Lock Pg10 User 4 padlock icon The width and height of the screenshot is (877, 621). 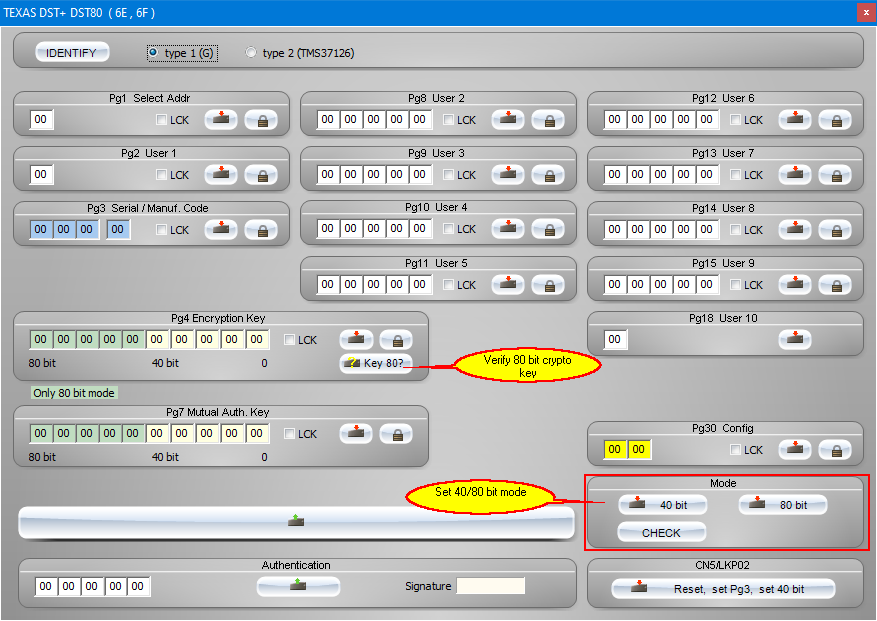click(x=549, y=228)
